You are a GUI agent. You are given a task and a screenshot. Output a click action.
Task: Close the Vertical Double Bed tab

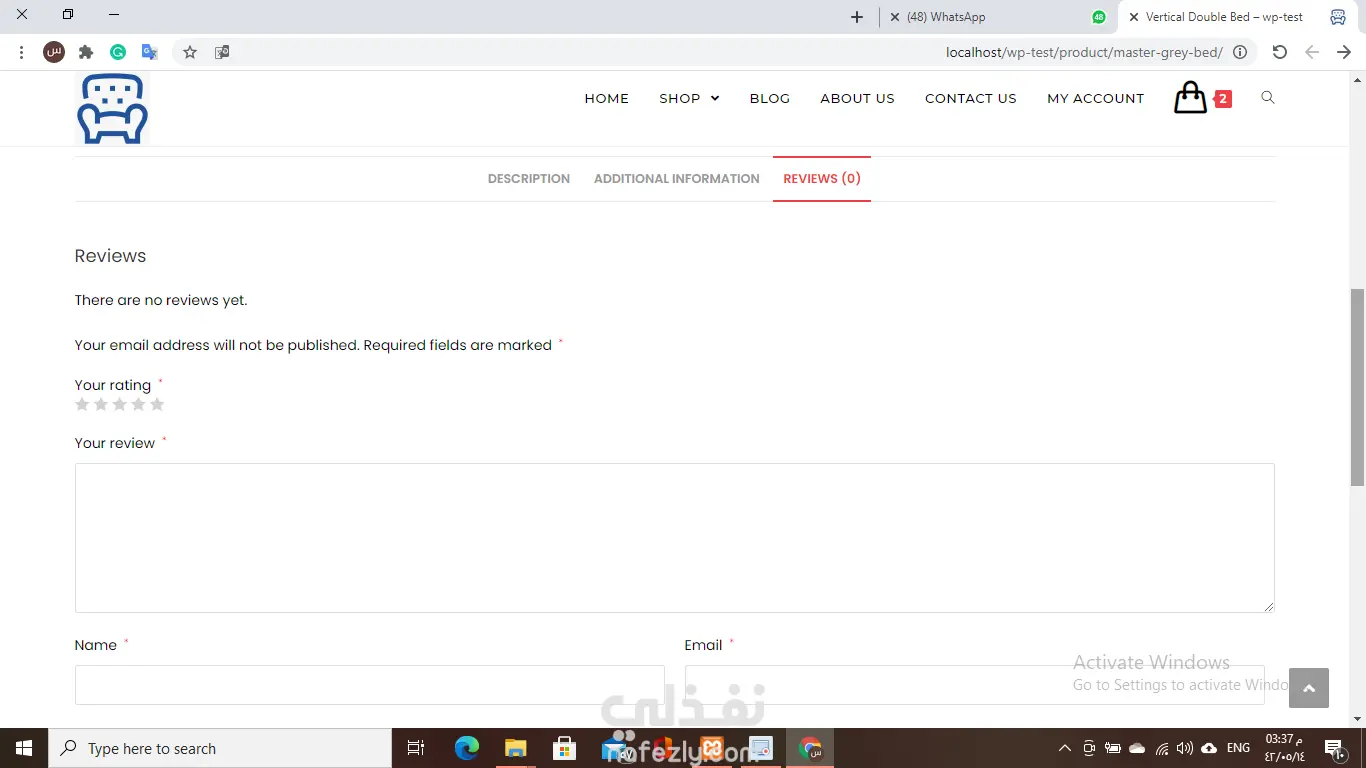(1133, 17)
